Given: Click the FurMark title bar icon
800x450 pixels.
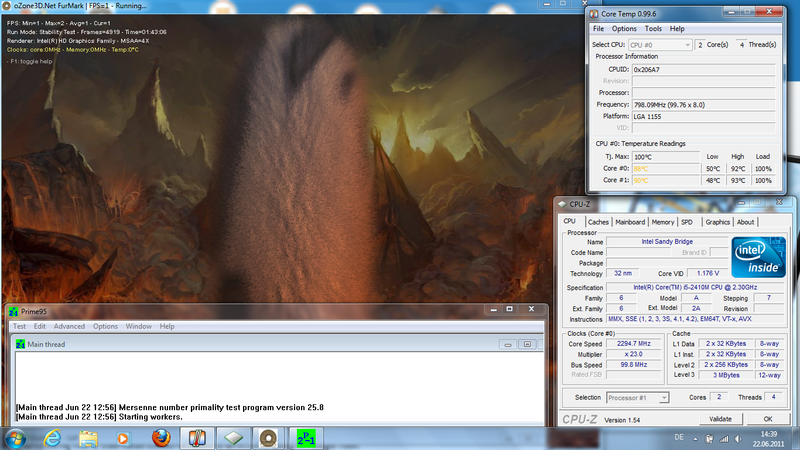Looking at the screenshot, I should [x=7, y=6].
